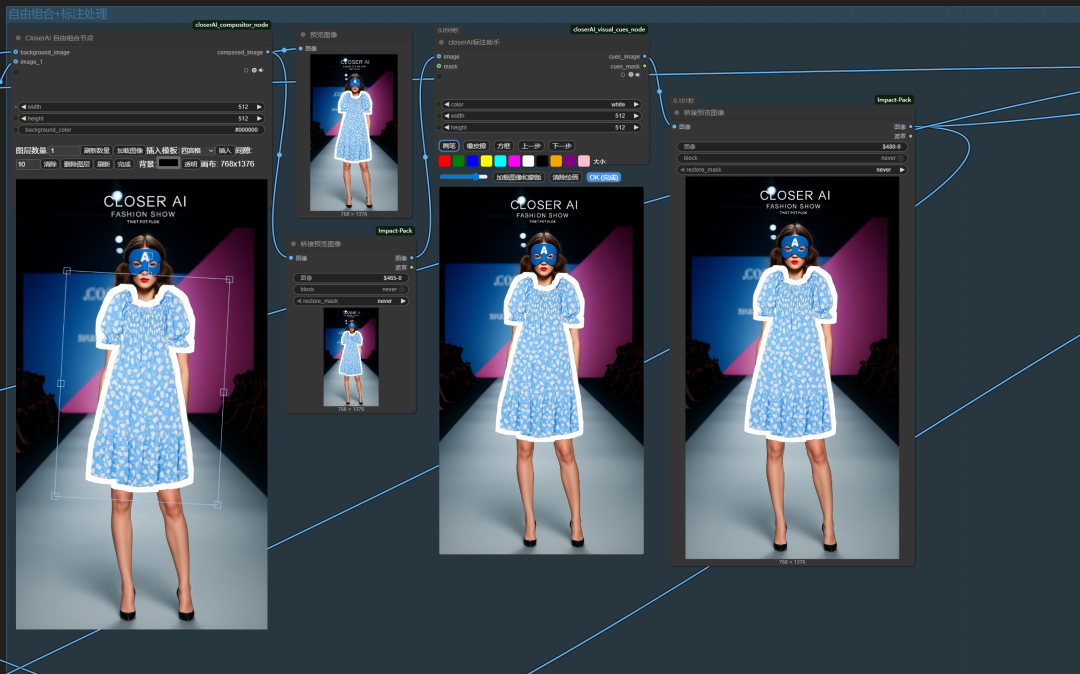Click the 加载图像 button

pyautogui.click(x=129, y=150)
